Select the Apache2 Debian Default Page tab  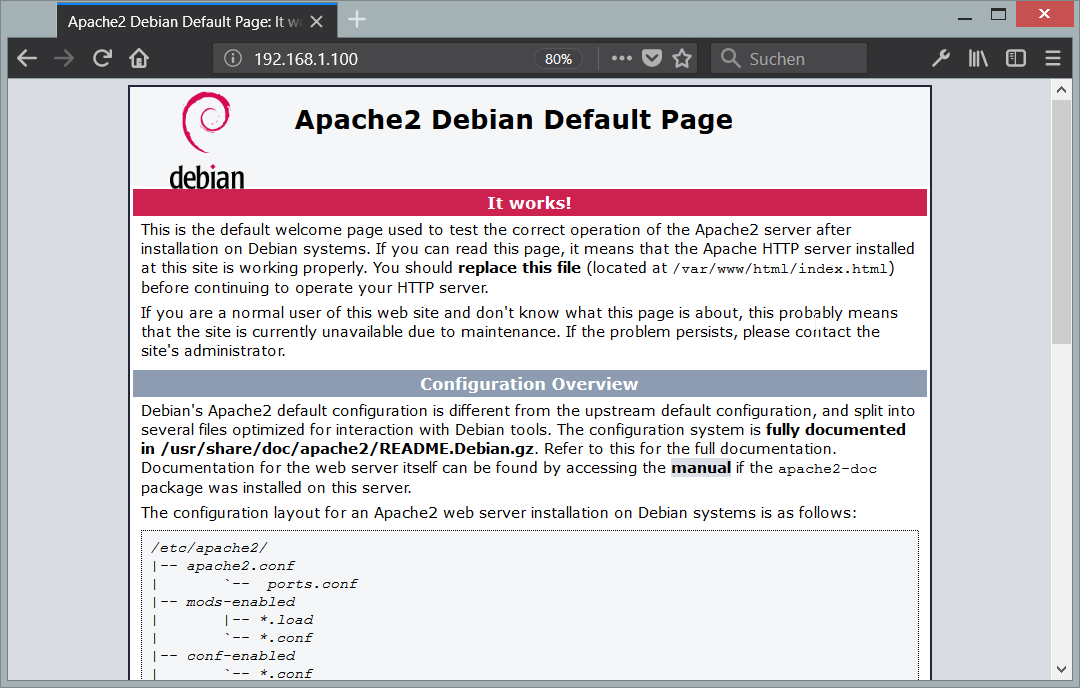click(197, 21)
